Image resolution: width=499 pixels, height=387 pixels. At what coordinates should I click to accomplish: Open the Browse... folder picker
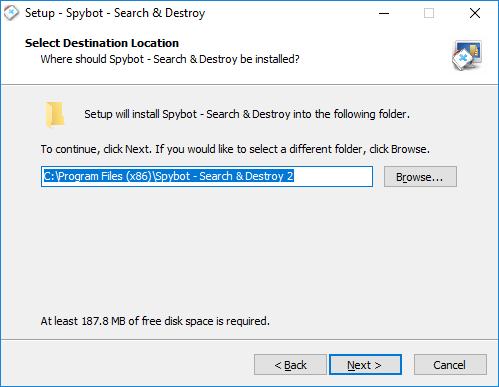click(420, 177)
